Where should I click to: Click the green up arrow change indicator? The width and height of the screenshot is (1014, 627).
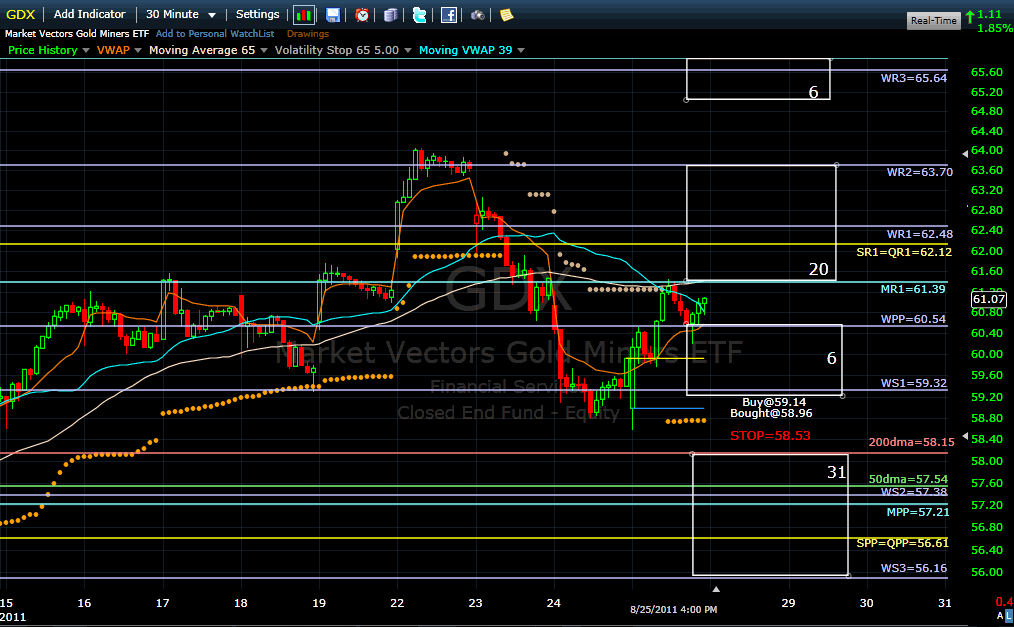970,17
